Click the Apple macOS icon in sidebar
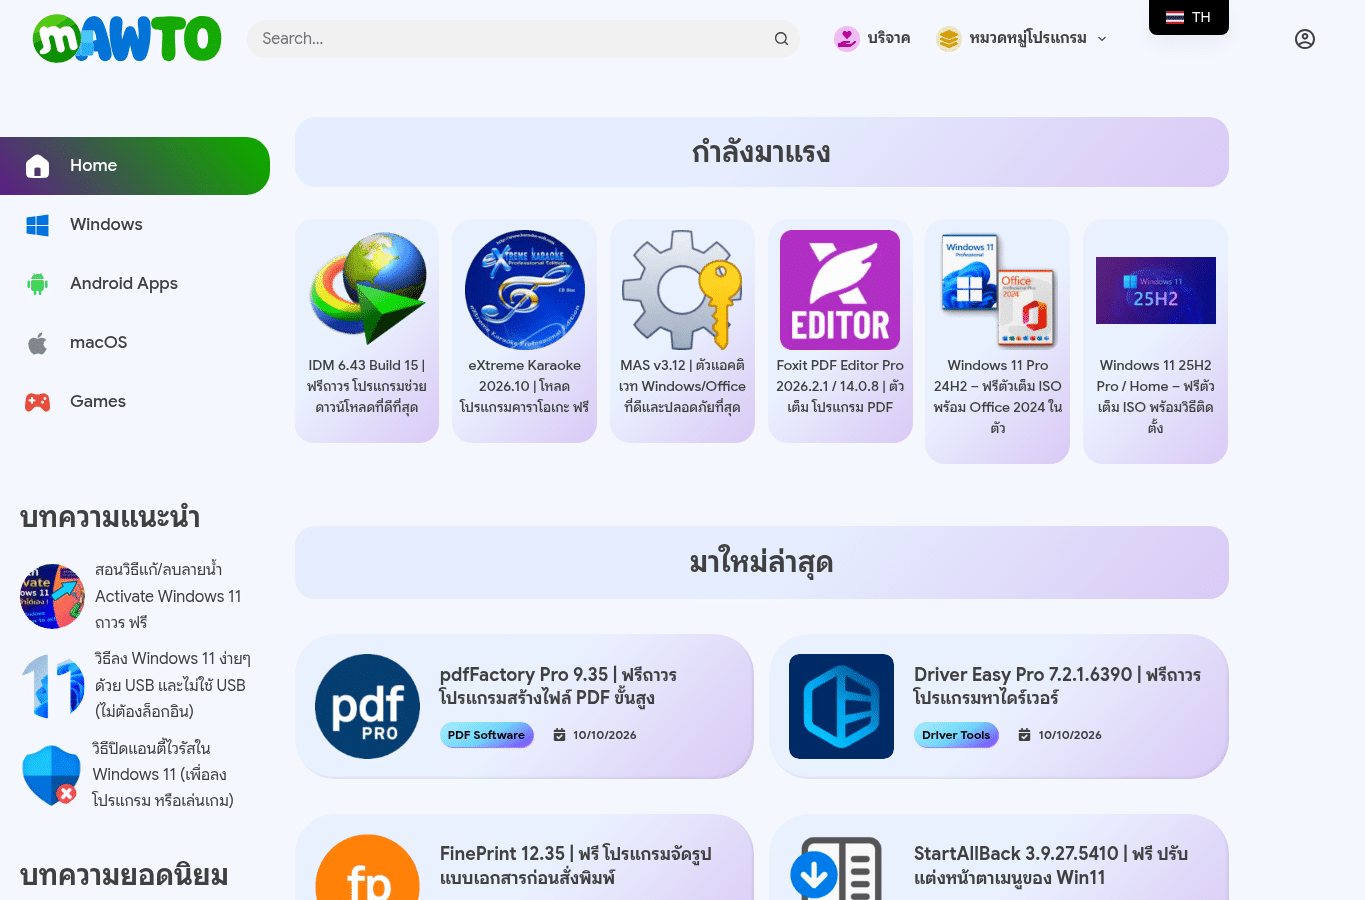This screenshot has width=1365, height=900. 37,343
